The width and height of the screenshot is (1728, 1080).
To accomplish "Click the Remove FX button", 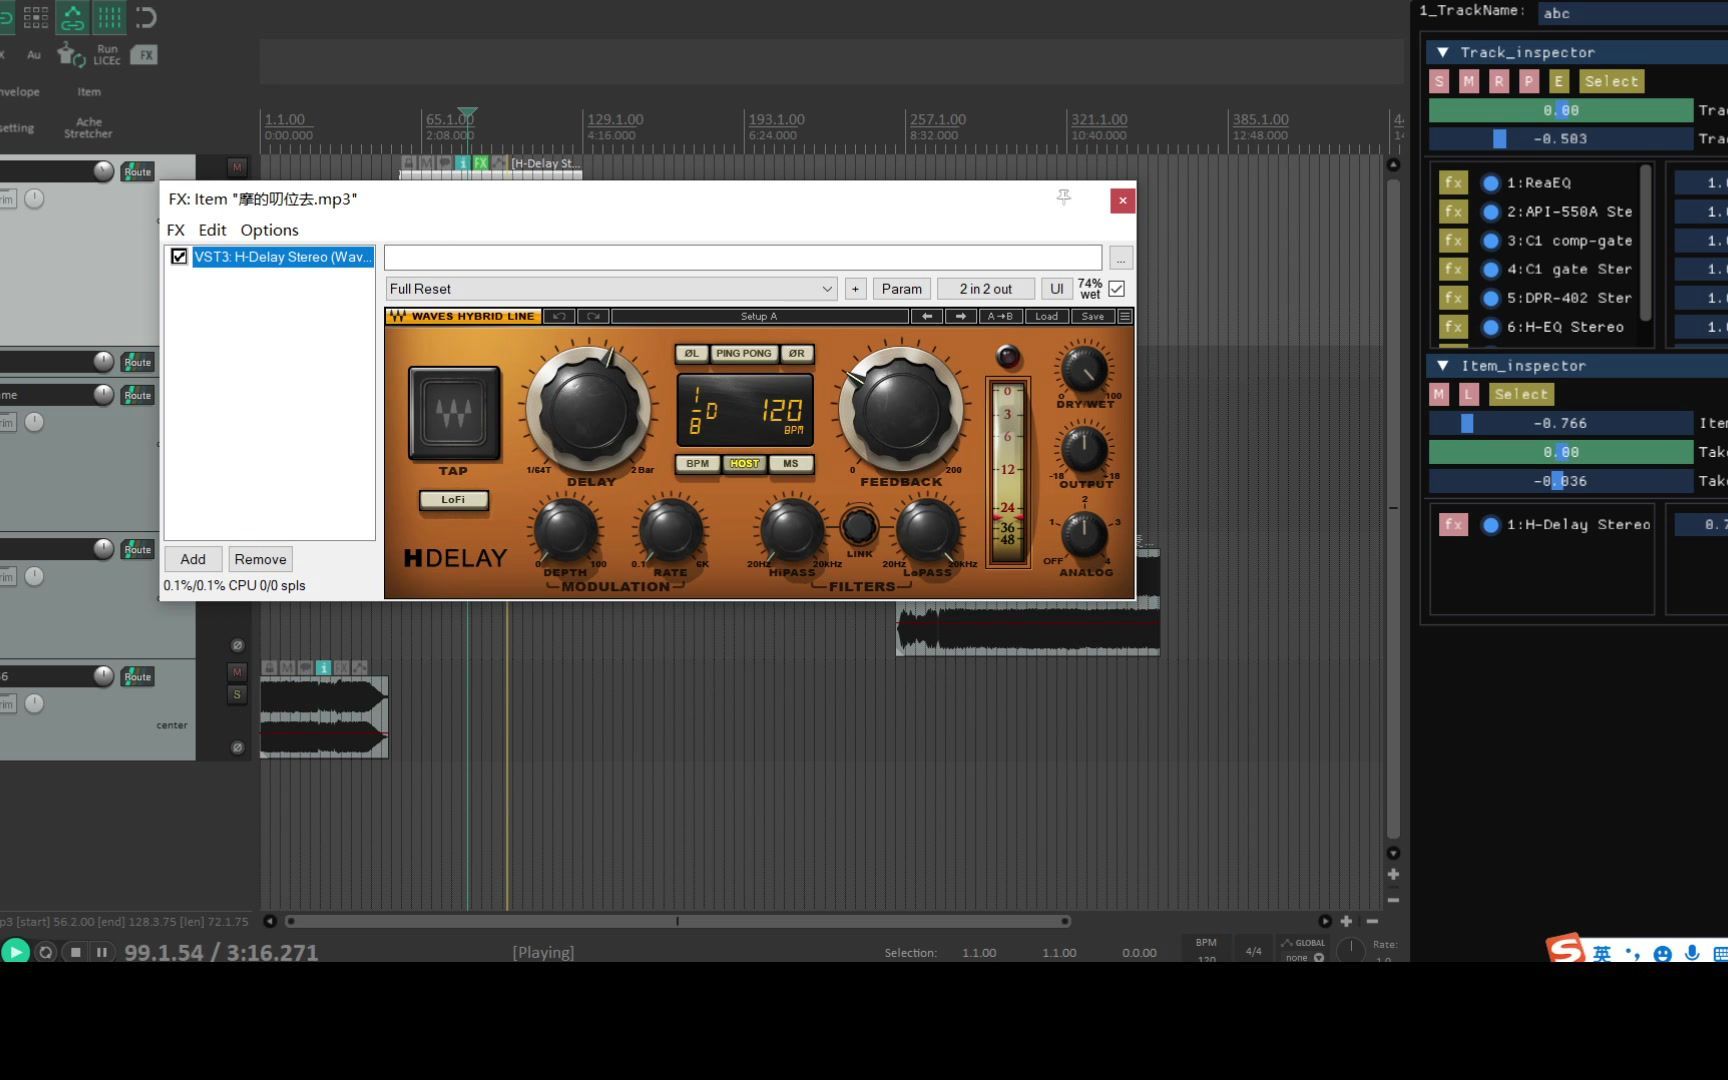I will pyautogui.click(x=260, y=559).
